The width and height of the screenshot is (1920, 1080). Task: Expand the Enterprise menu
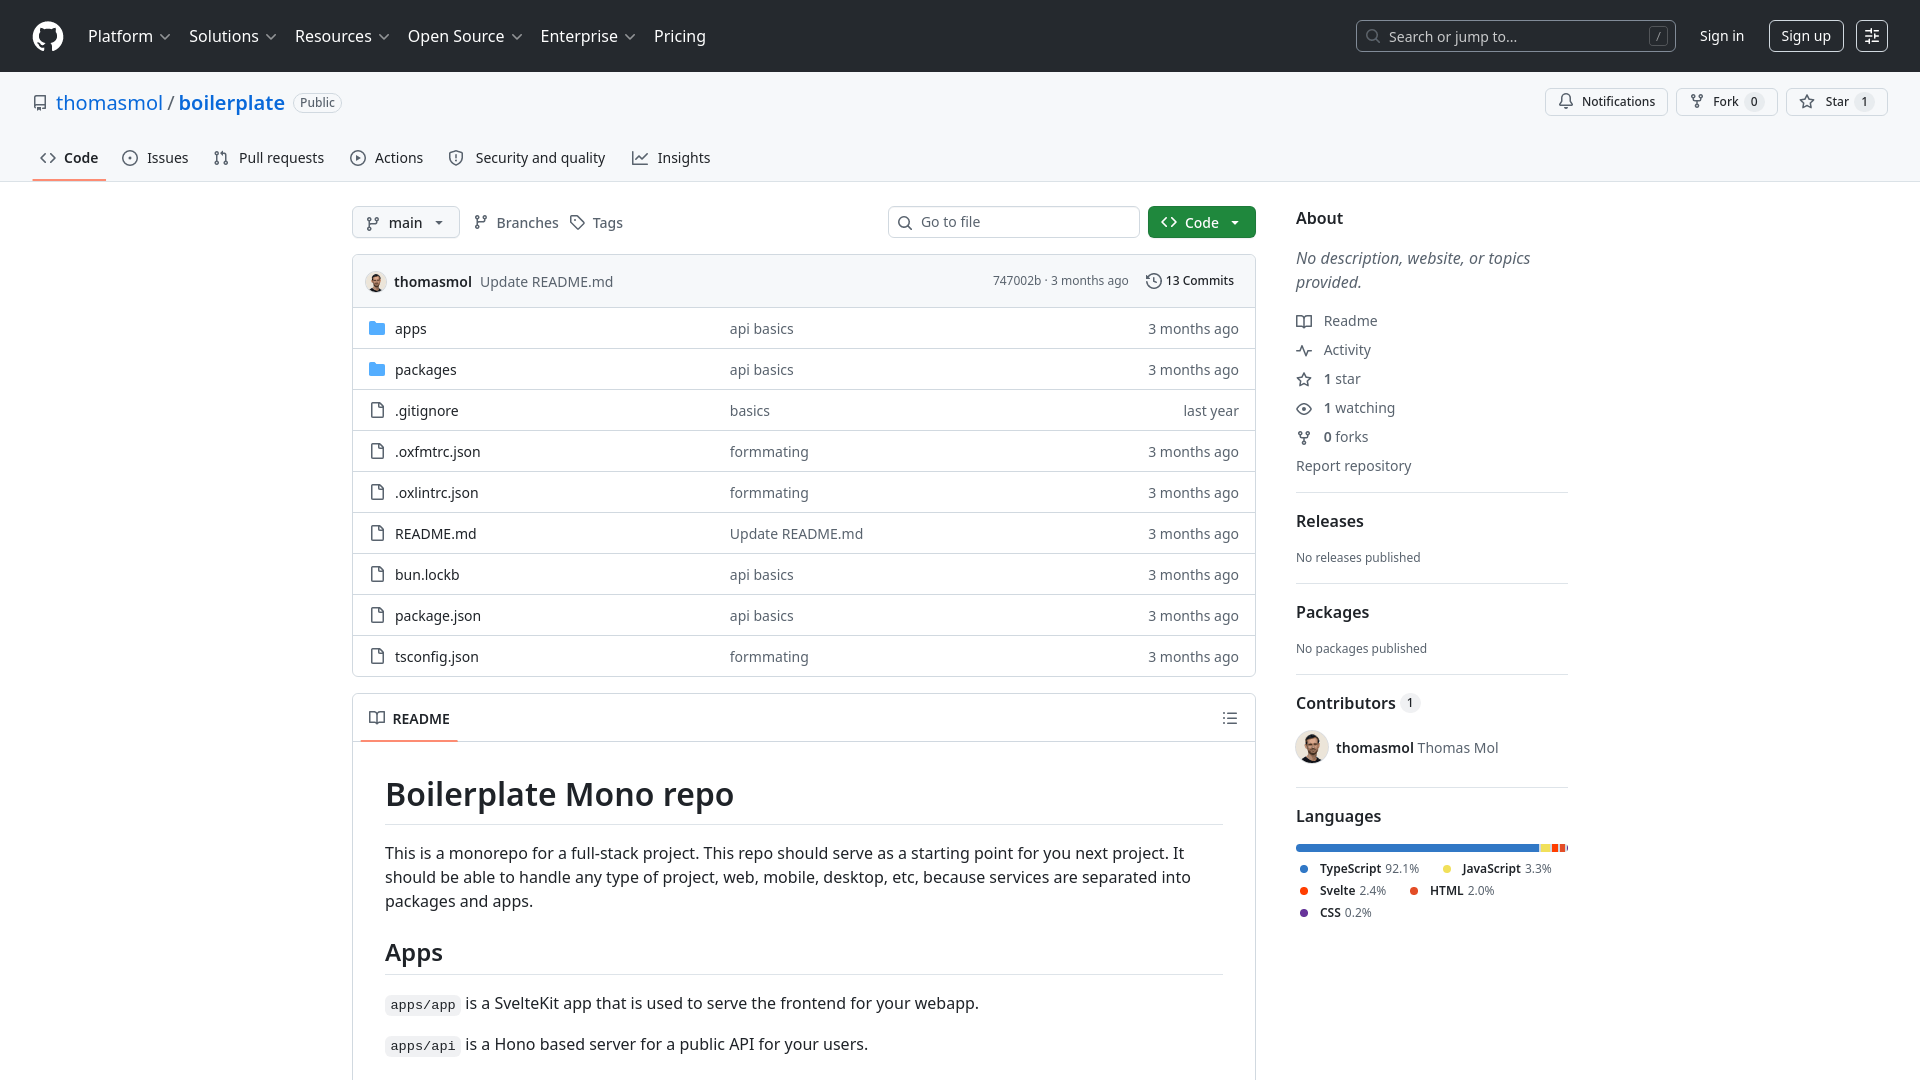[588, 36]
